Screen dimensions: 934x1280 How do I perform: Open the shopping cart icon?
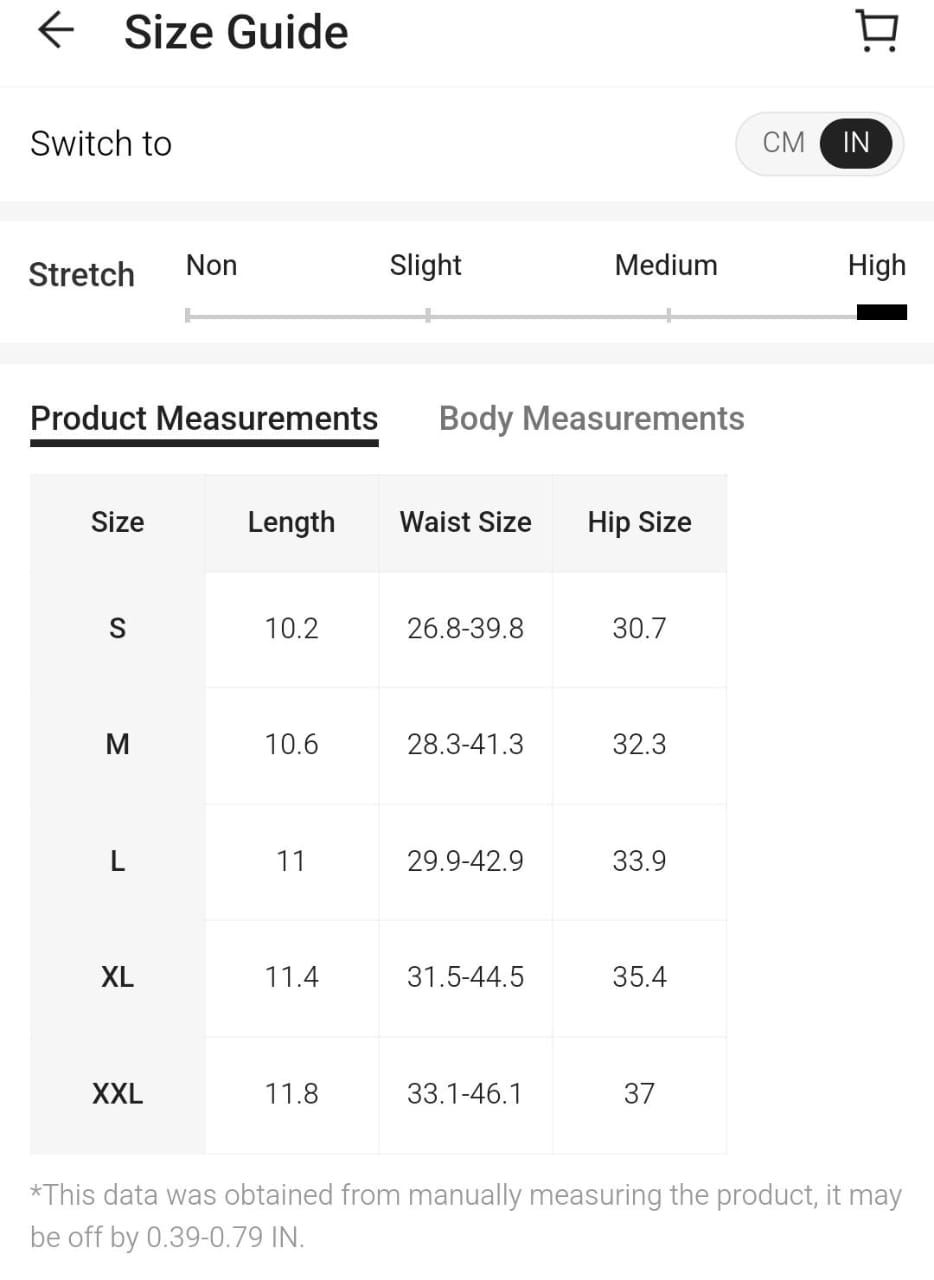877,32
